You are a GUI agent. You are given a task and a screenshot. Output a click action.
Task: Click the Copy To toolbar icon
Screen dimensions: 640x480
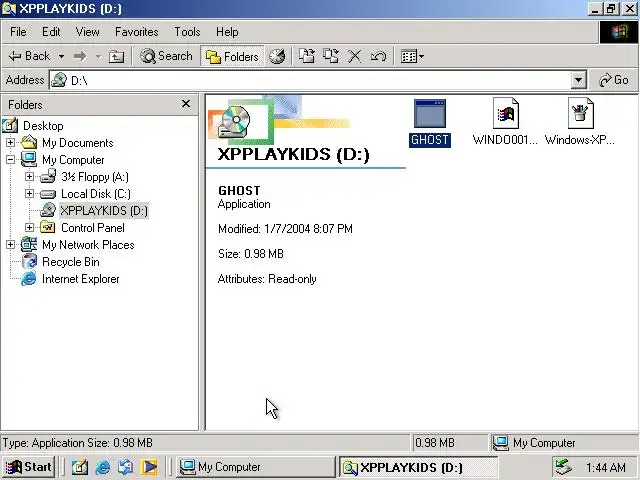point(331,56)
